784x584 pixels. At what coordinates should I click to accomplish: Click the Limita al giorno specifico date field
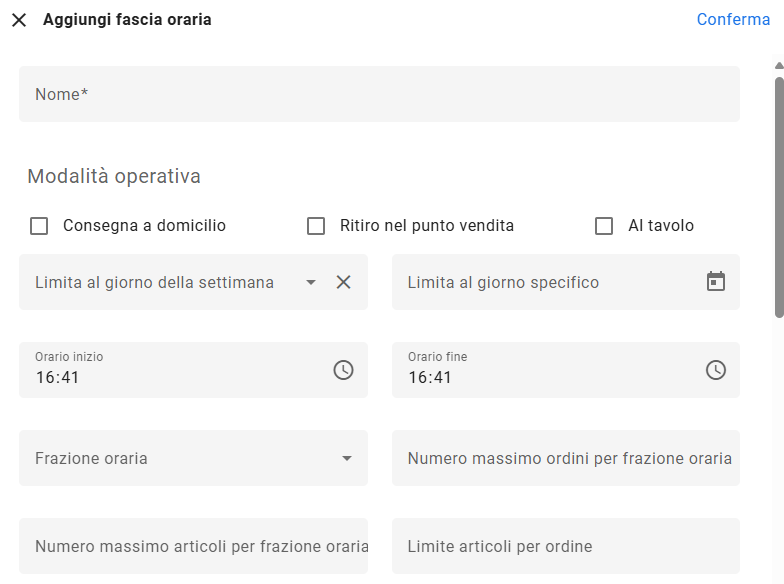(566, 282)
